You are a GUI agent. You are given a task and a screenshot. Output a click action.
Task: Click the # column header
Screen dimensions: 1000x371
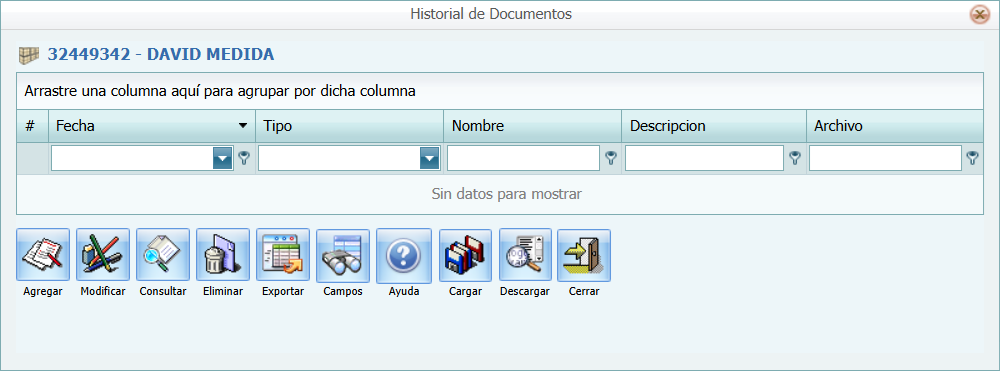tap(33, 126)
